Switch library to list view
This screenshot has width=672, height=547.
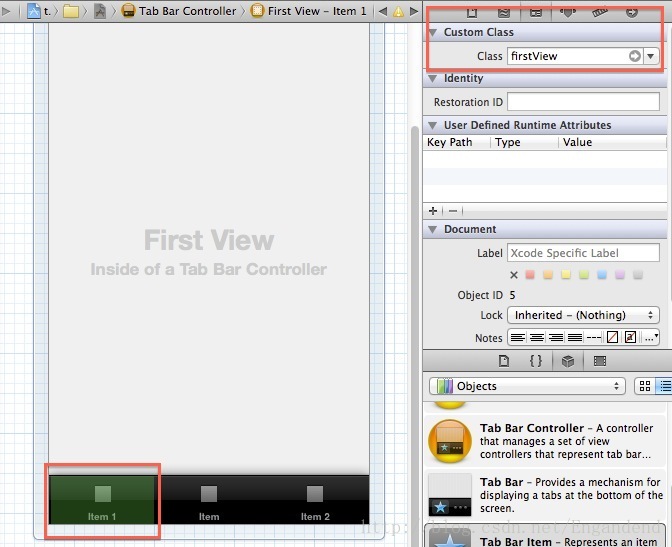664,386
